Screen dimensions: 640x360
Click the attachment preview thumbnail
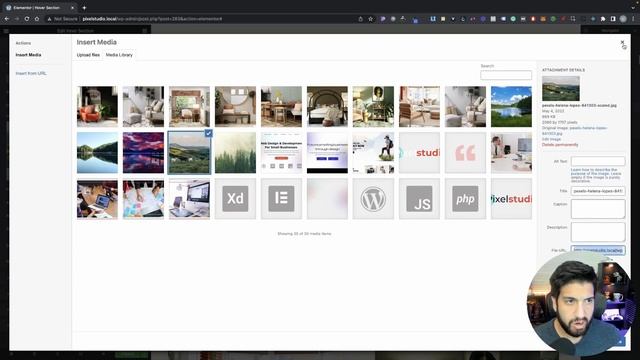pyautogui.click(x=561, y=88)
